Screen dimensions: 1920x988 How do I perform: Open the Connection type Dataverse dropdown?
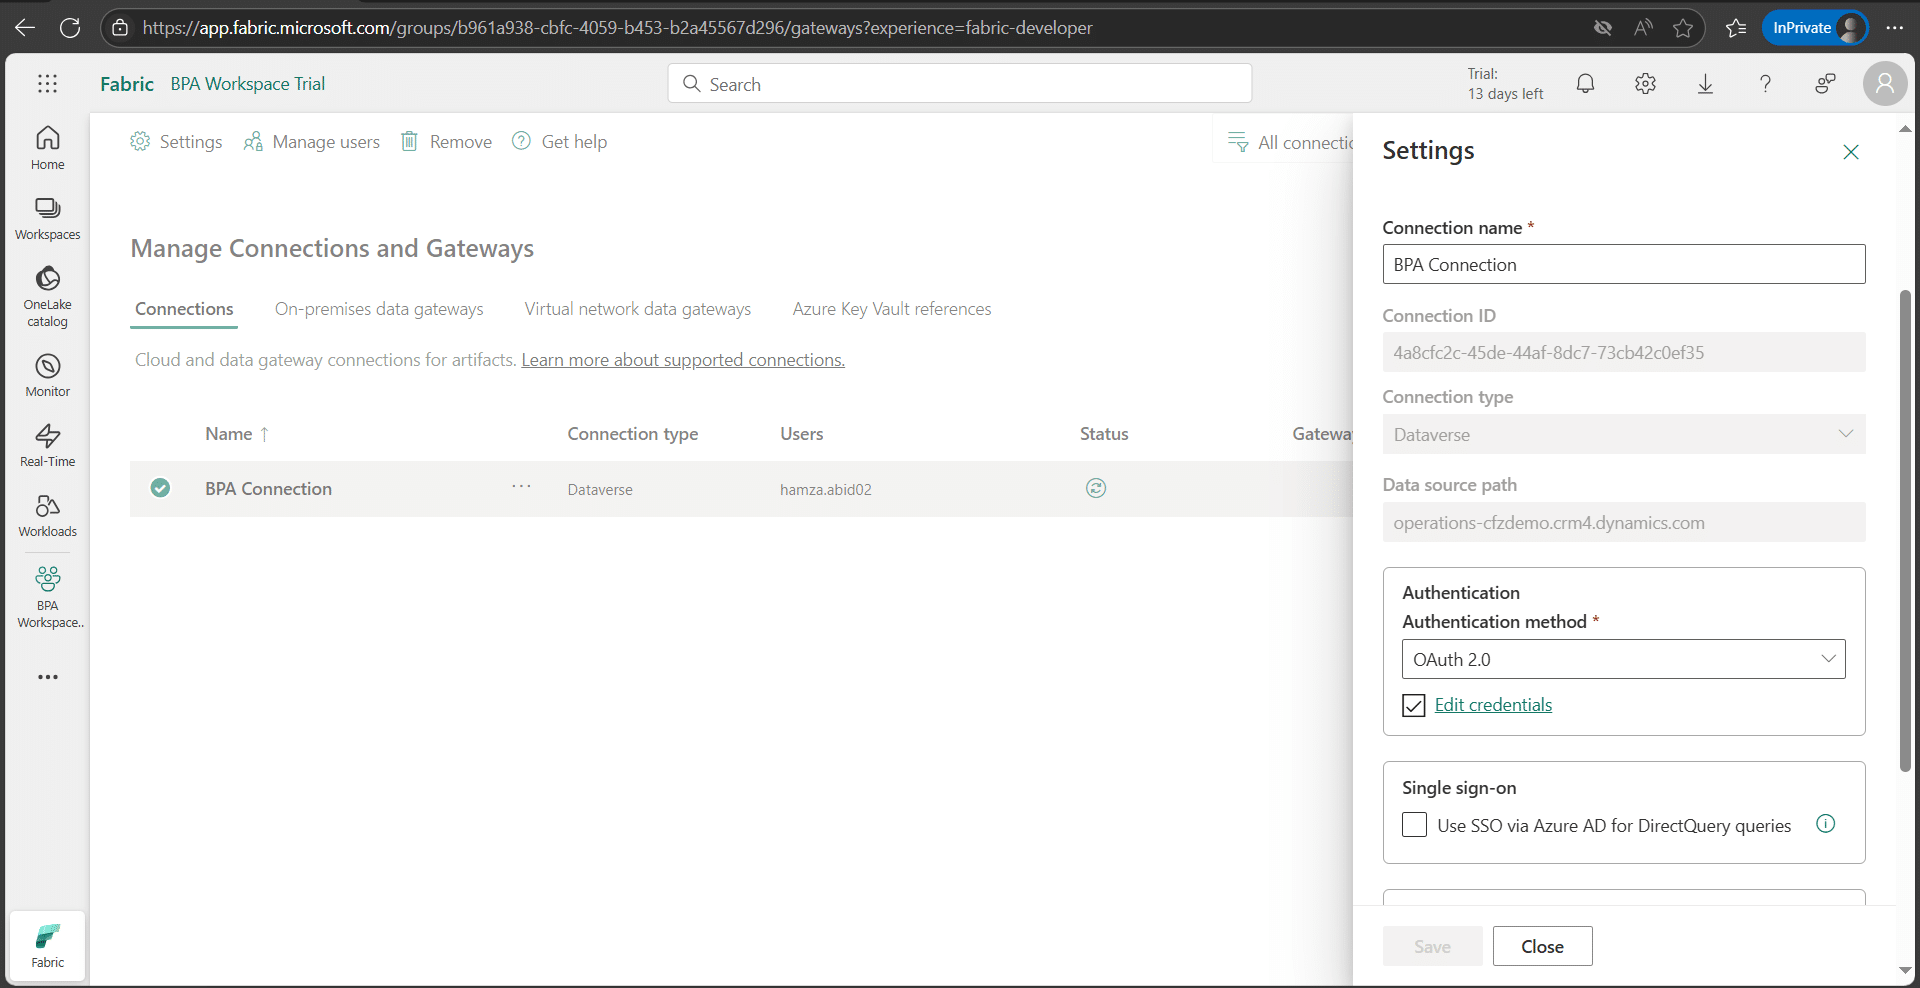coord(1623,434)
